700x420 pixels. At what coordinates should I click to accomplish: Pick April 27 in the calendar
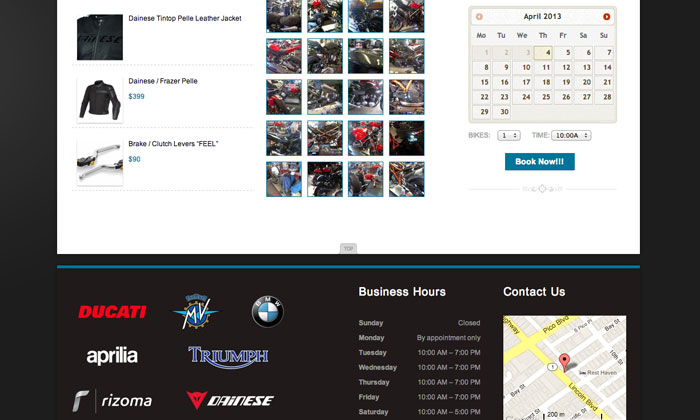click(585, 97)
